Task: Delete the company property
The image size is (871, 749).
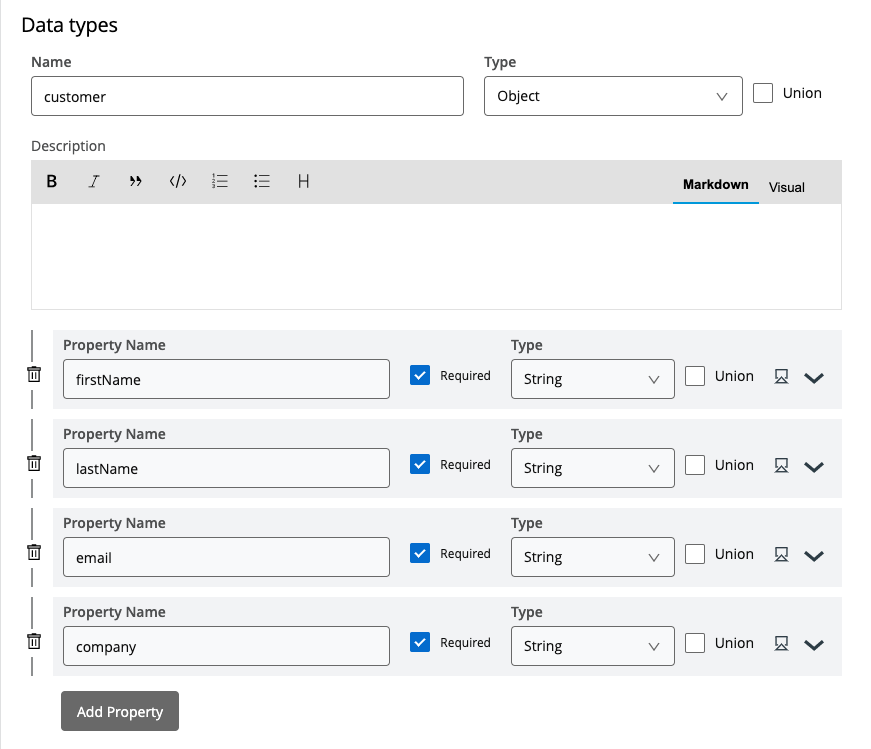Action: (34, 641)
